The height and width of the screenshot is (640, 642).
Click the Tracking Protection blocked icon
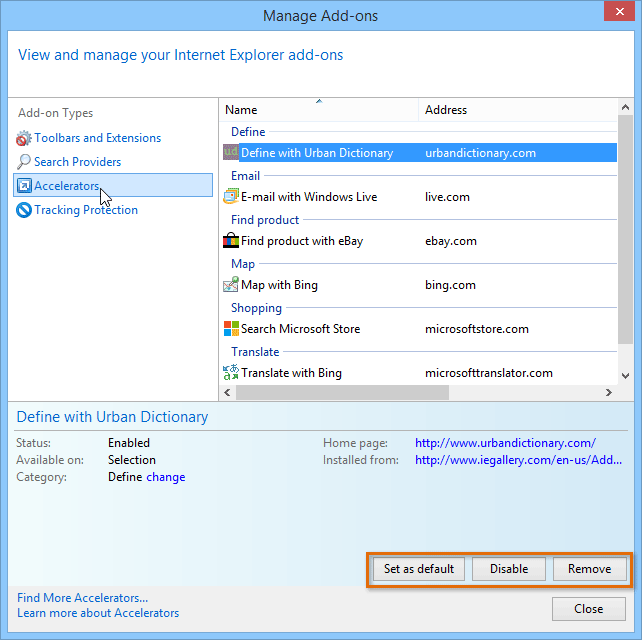(x=24, y=210)
